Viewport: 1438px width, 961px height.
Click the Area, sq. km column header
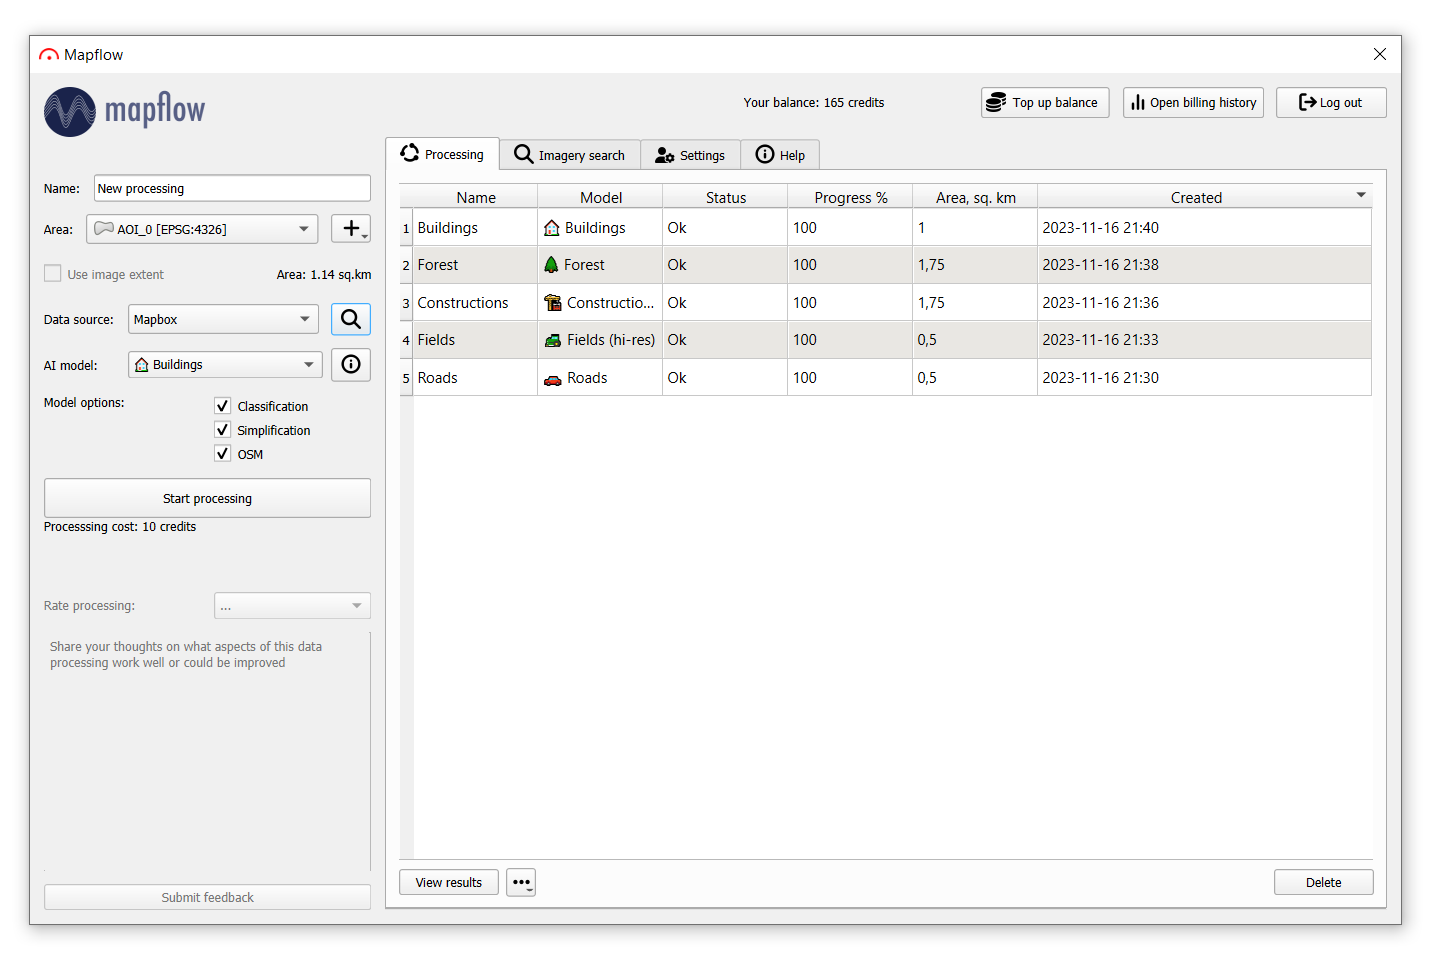click(x=976, y=197)
